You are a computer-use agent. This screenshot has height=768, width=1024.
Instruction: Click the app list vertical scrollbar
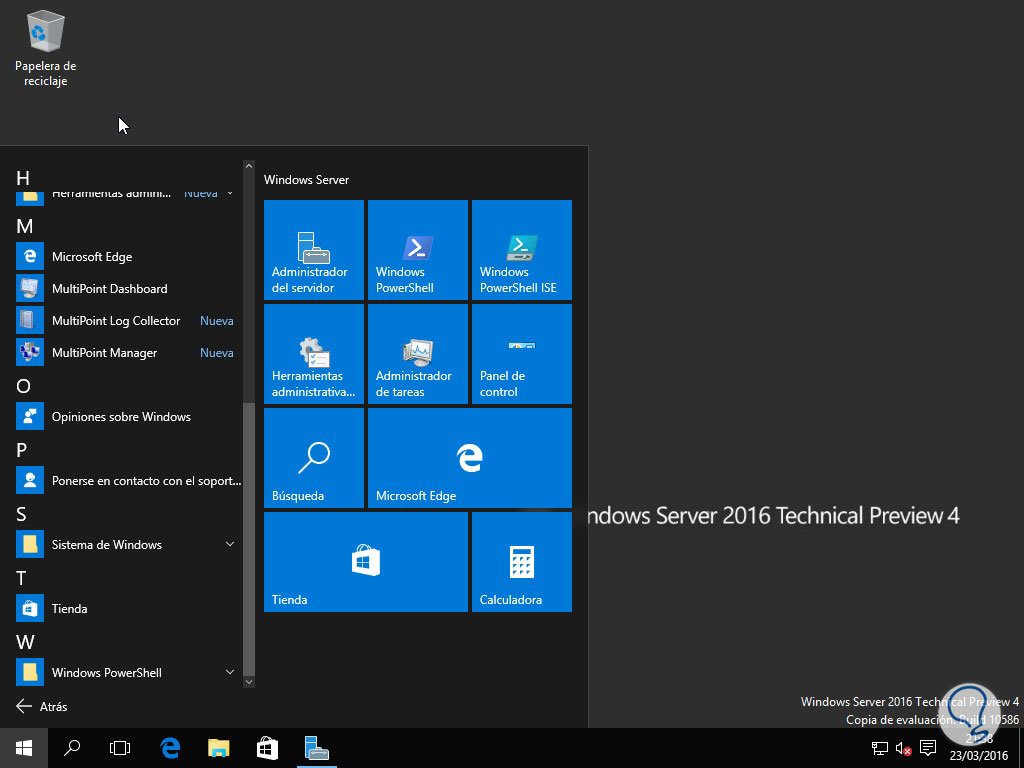pyautogui.click(x=249, y=538)
